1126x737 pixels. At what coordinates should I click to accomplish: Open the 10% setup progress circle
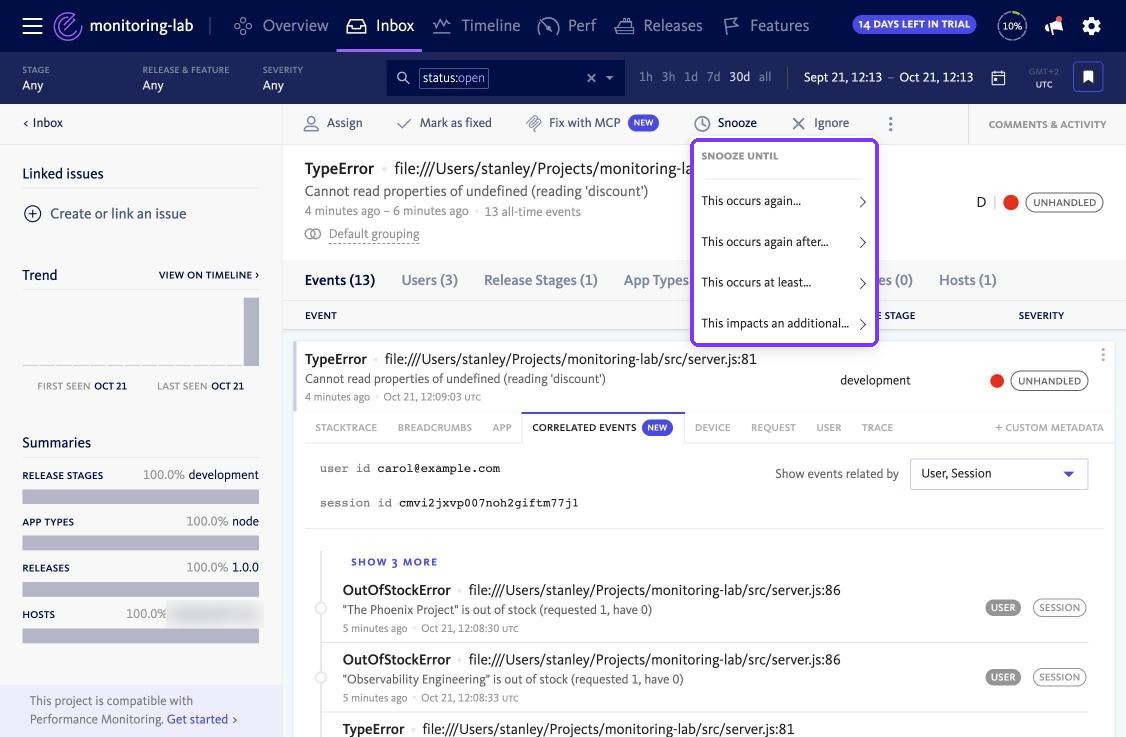[x=1012, y=26]
